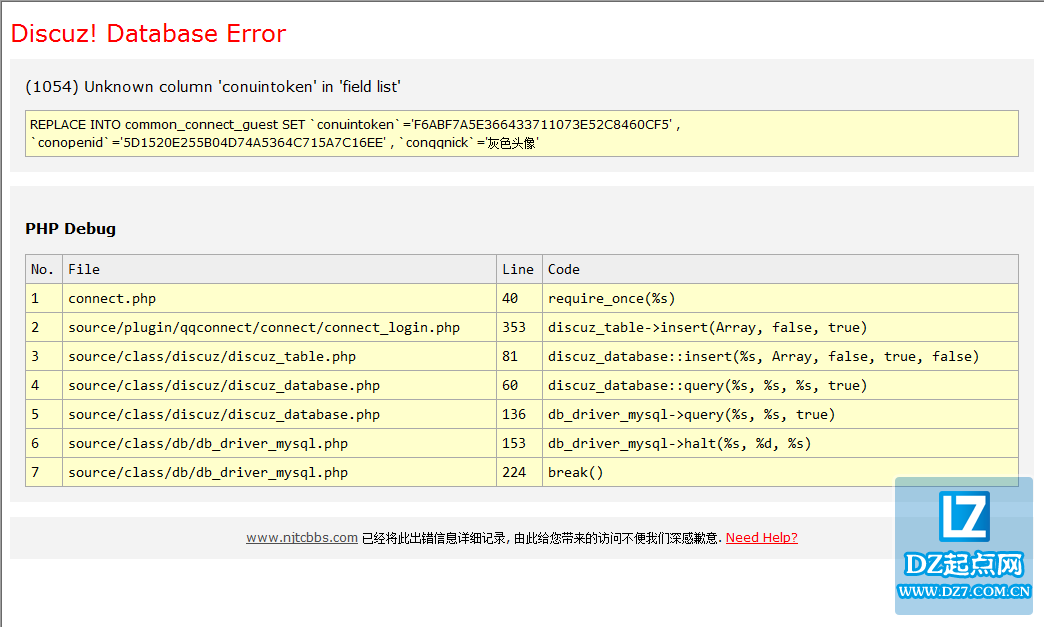Click the 'No.' column header

tap(44, 270)
